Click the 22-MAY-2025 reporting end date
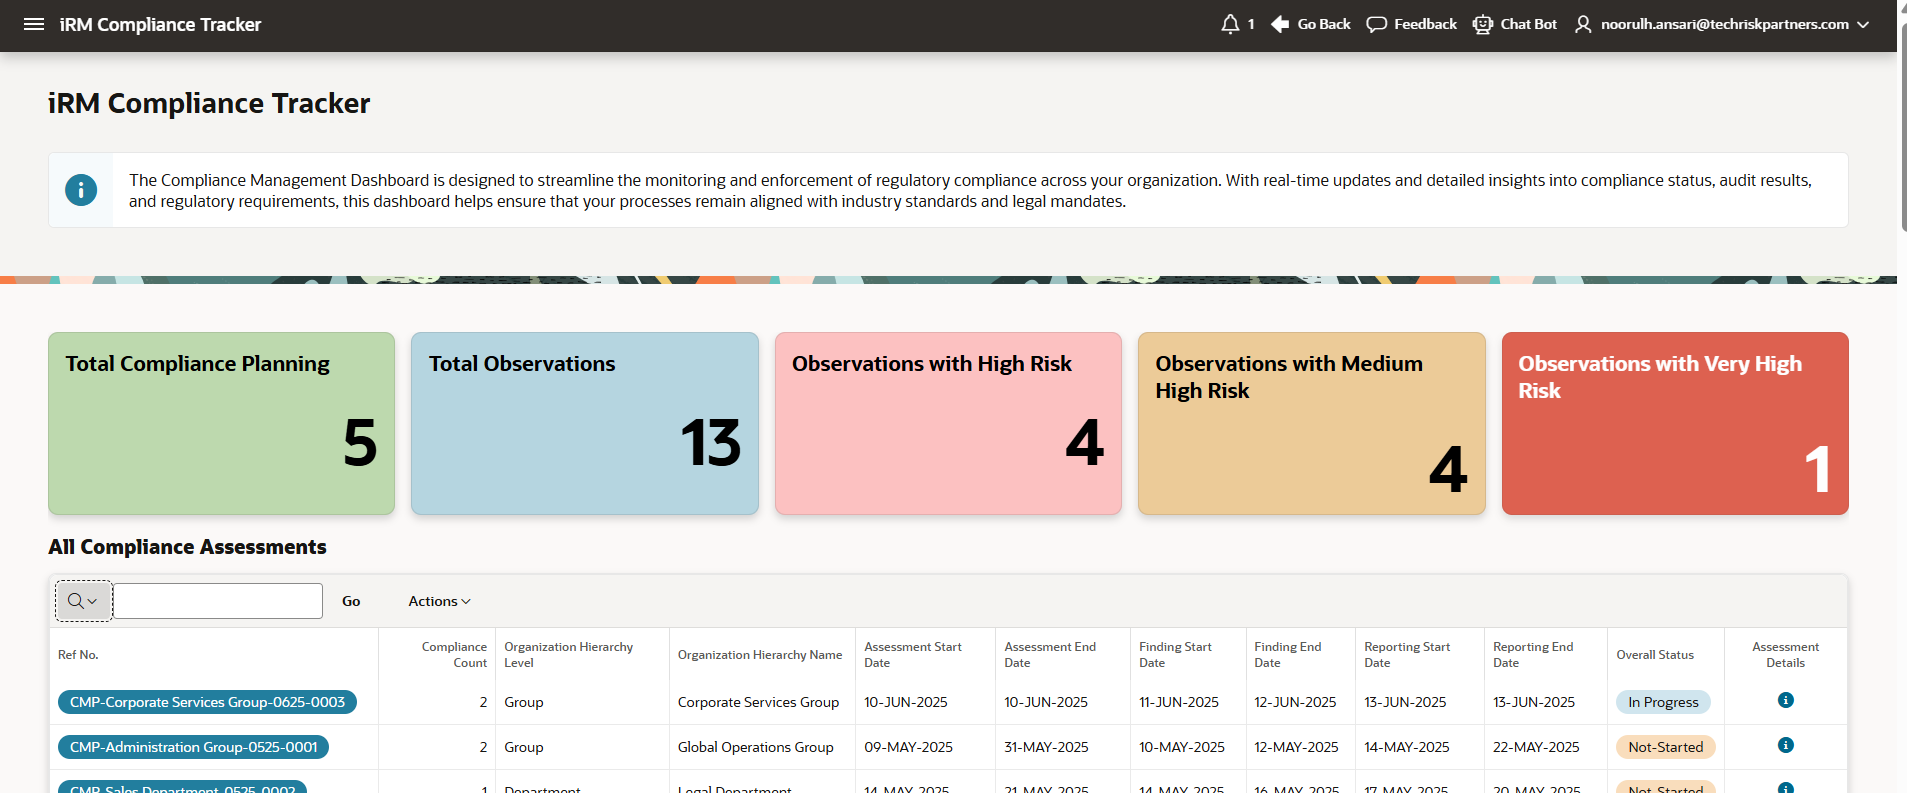The height and width of the screenshot is (793, 1907). click(1536, 747)
